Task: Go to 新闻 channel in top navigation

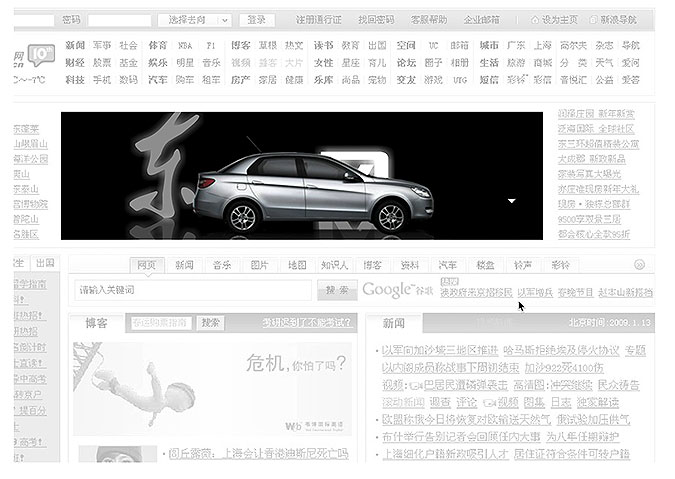Action: 75,46
